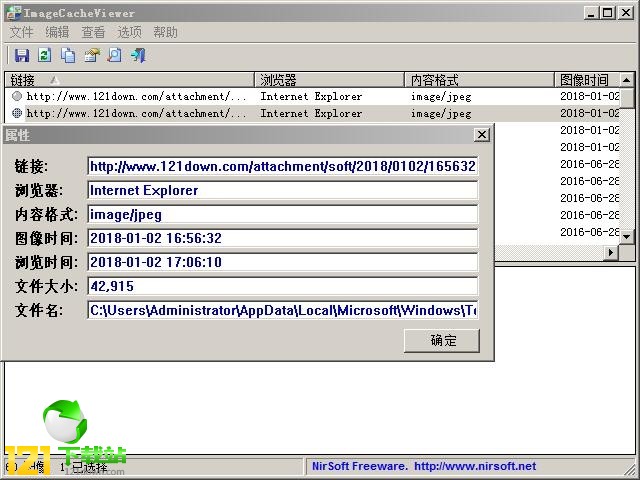640x480 pixels.
Task: Open the 编辑 menu
Action: pyautogui.click(x=57, y=32)
